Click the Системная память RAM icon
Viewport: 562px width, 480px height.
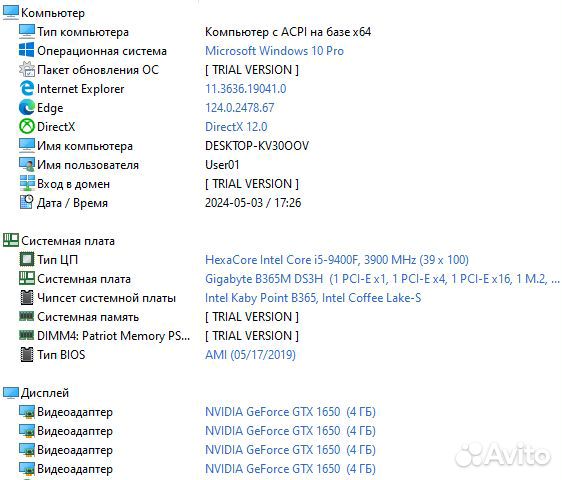click(x=27, y=316)
